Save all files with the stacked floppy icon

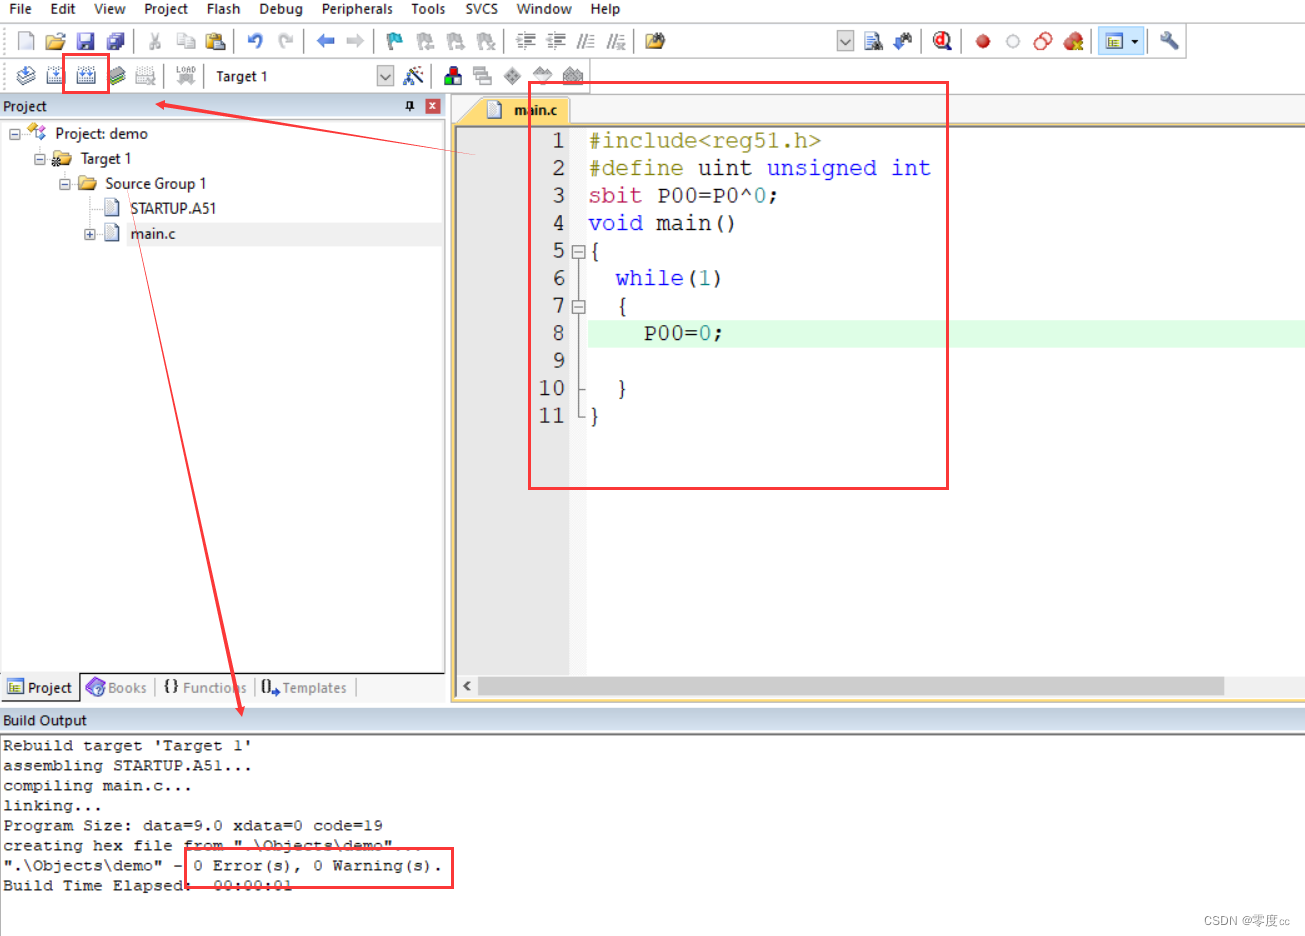click(x=116, y=41)
